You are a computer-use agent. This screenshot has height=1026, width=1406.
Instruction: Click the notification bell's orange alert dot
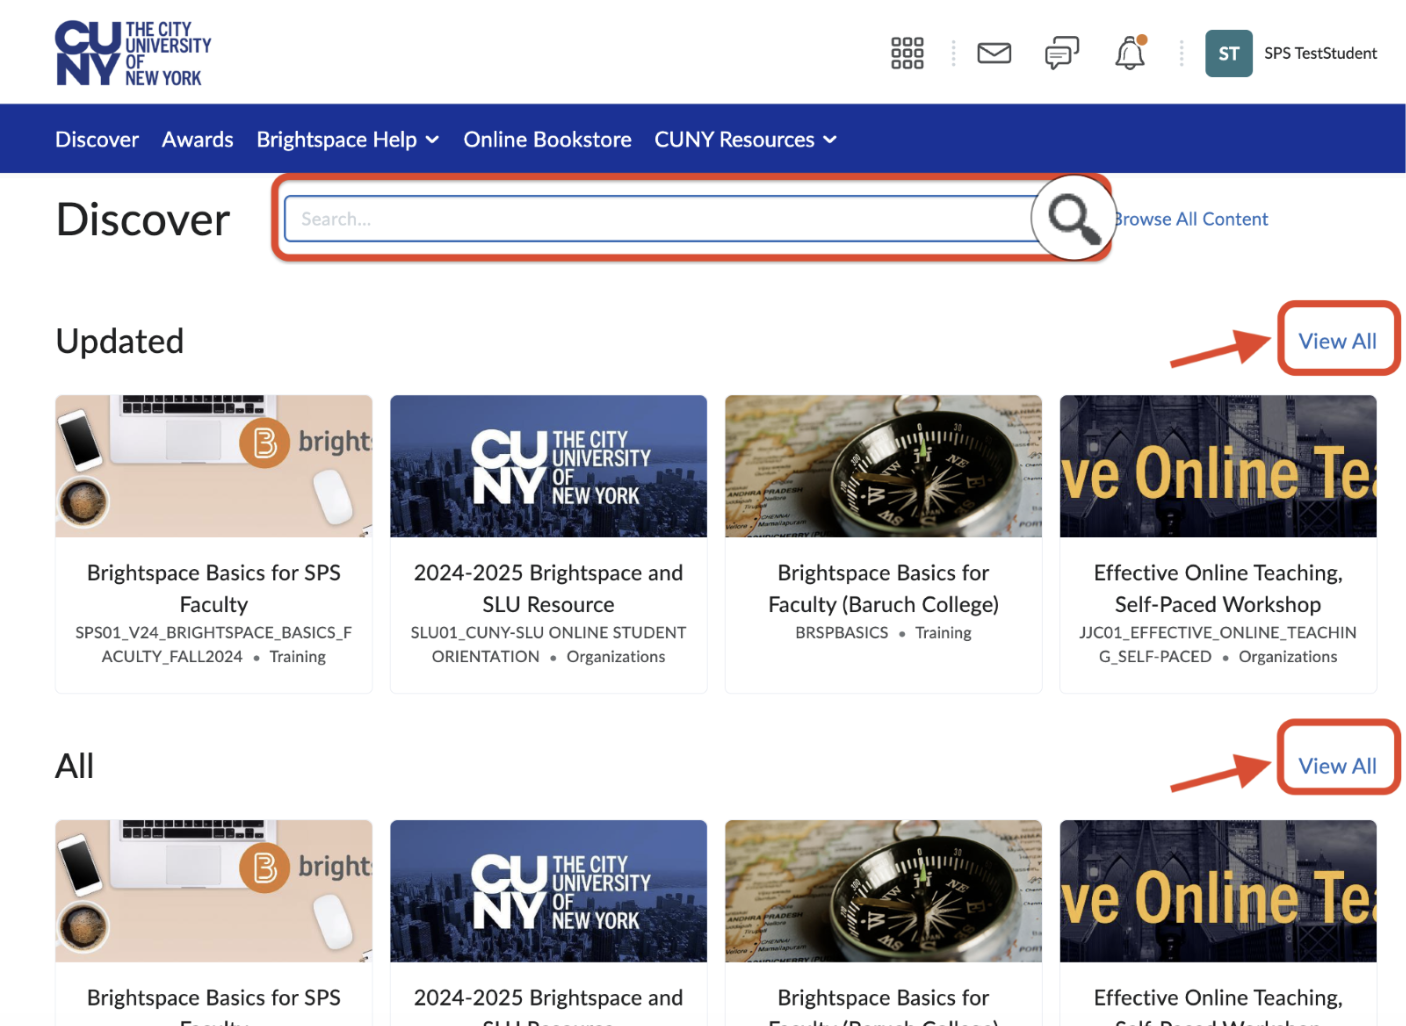1142,41
